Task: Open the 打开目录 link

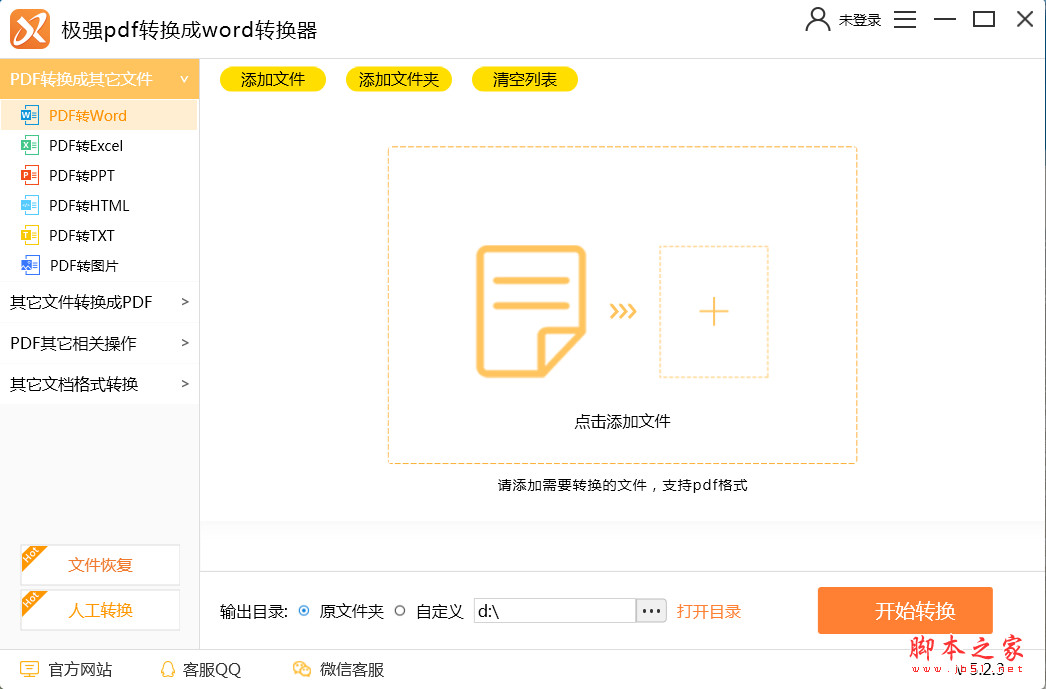Action: (708, 611)
